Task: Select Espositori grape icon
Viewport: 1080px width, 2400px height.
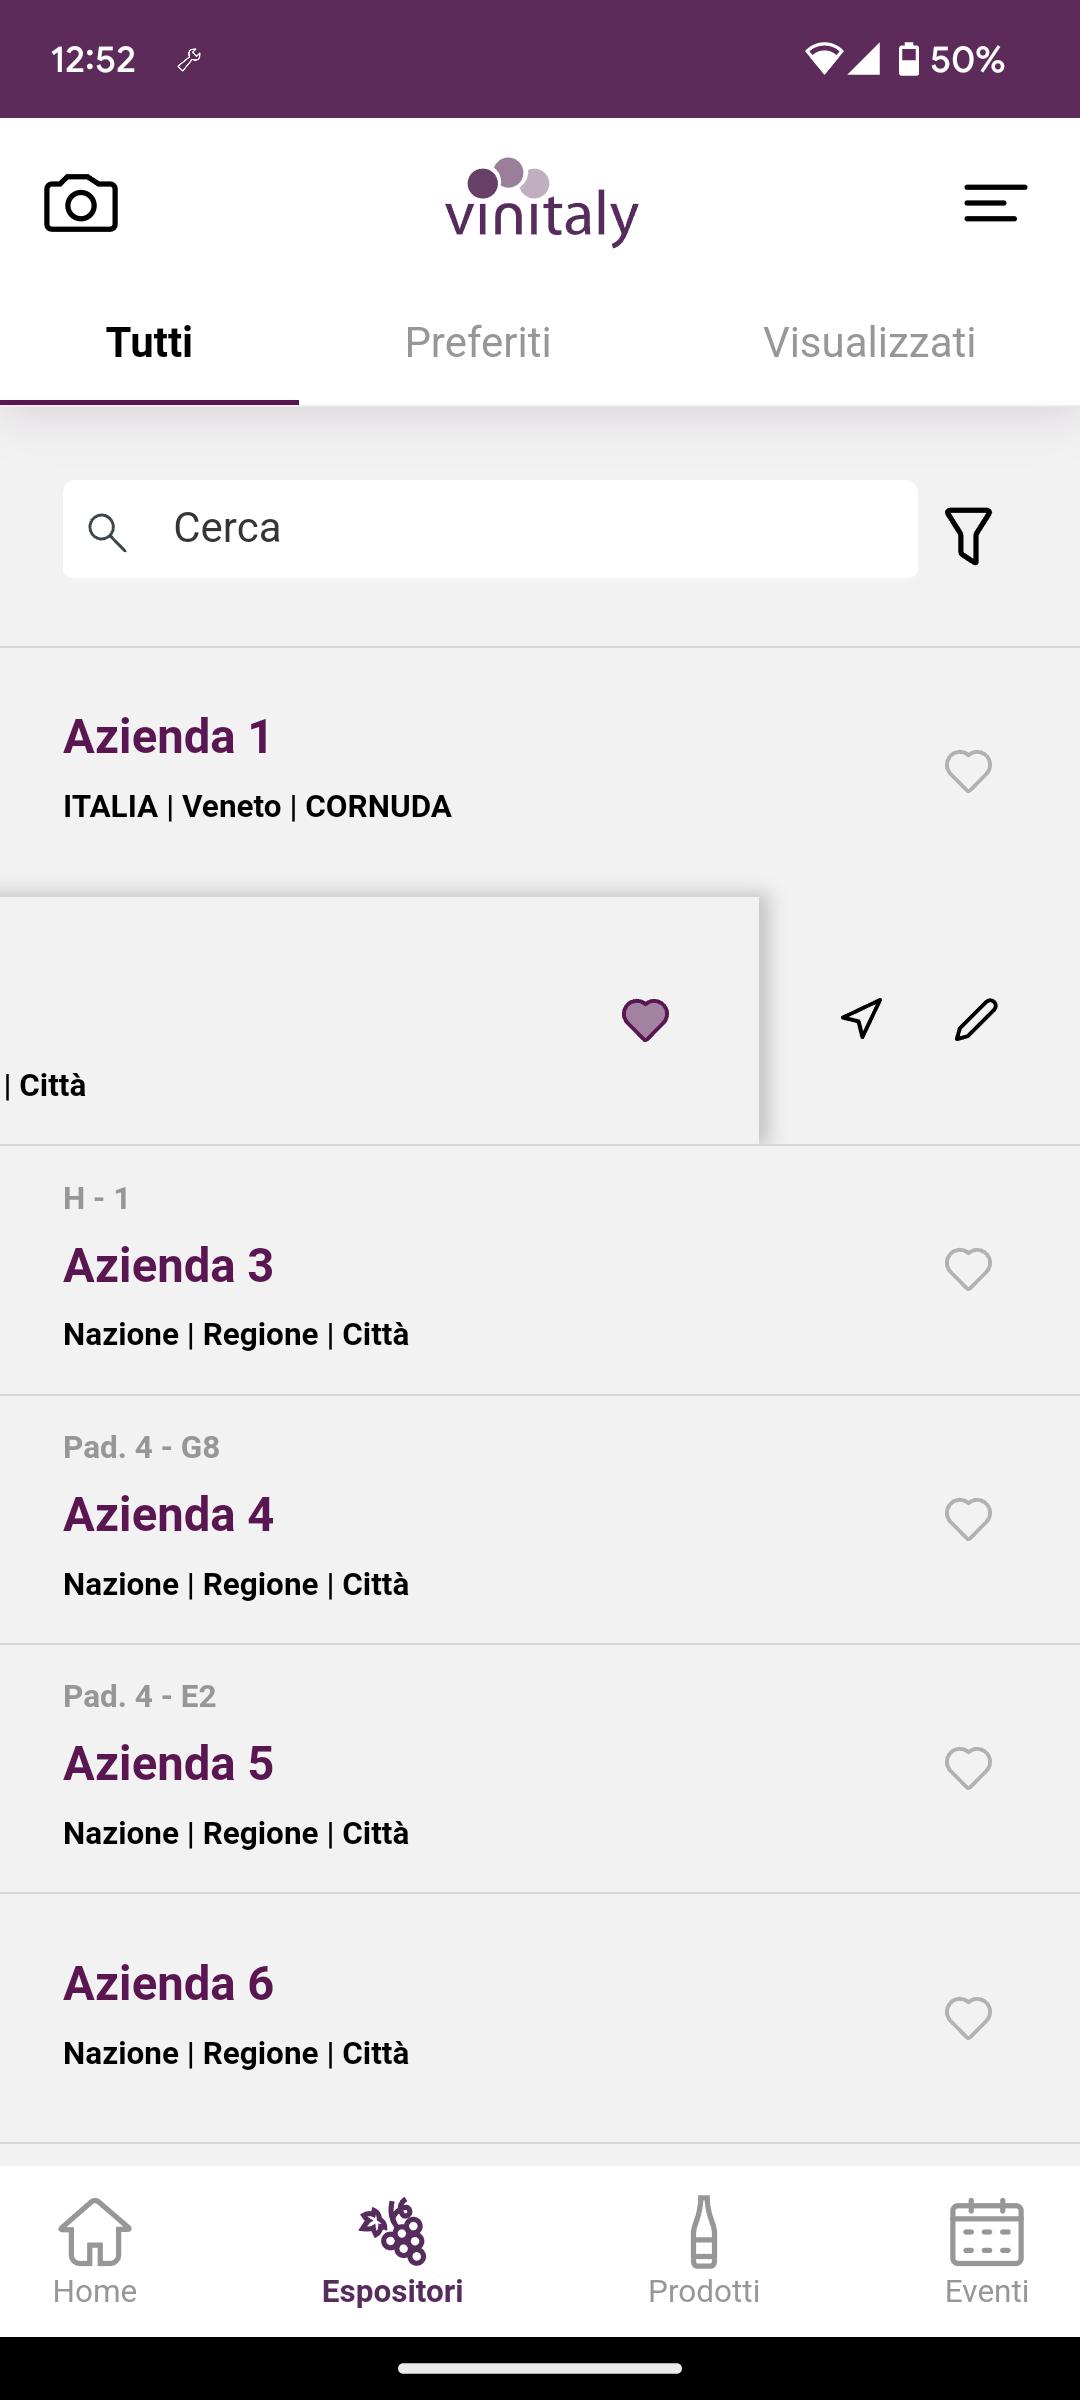Action: 393,2250
